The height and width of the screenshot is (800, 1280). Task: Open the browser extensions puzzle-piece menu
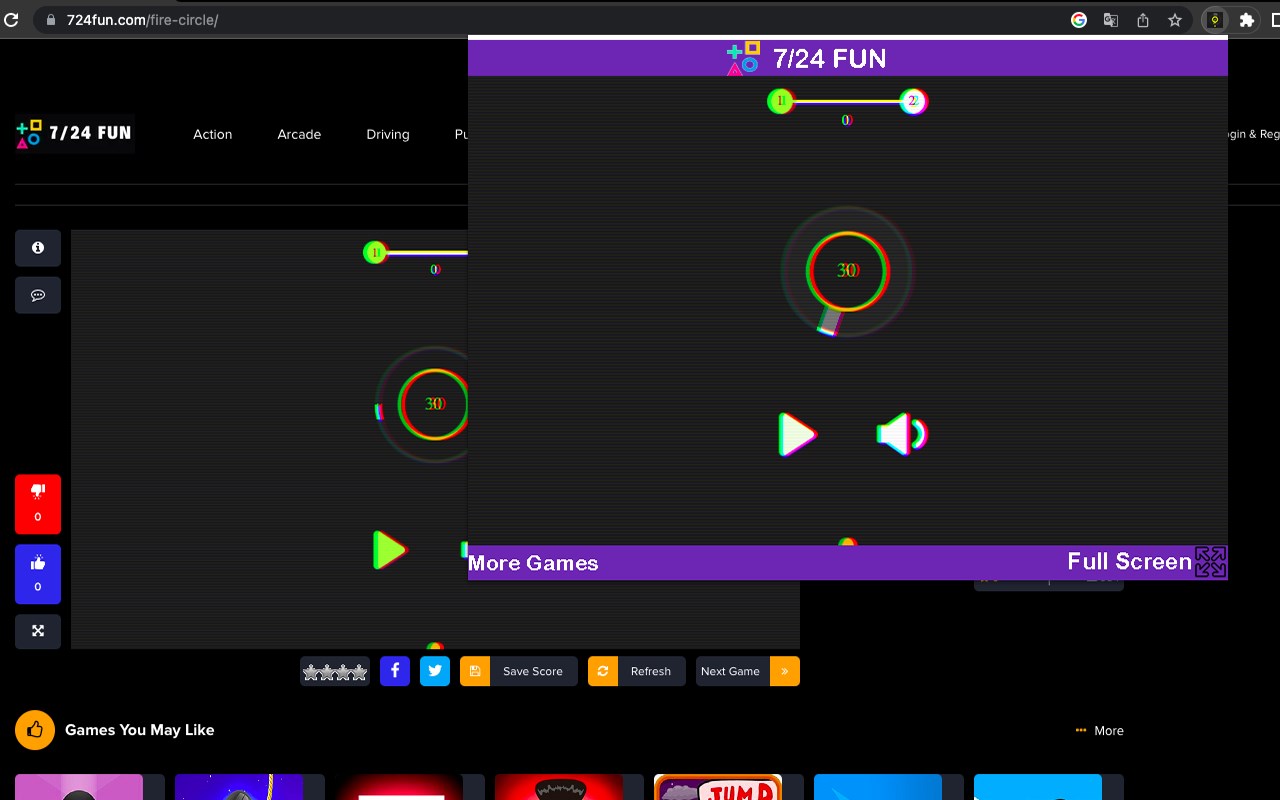(x=1246, y=19)
